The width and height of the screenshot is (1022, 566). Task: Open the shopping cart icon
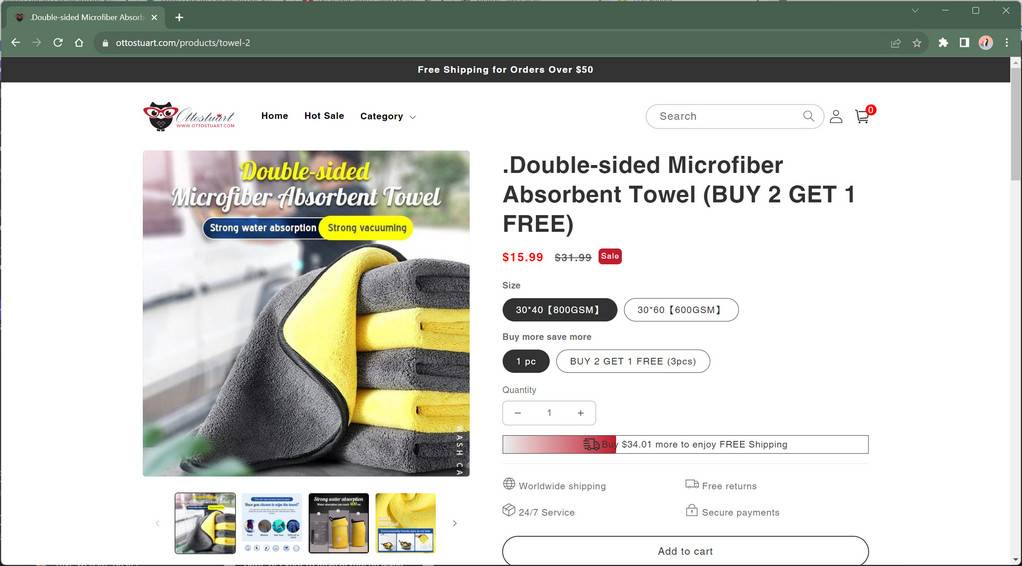862,116
